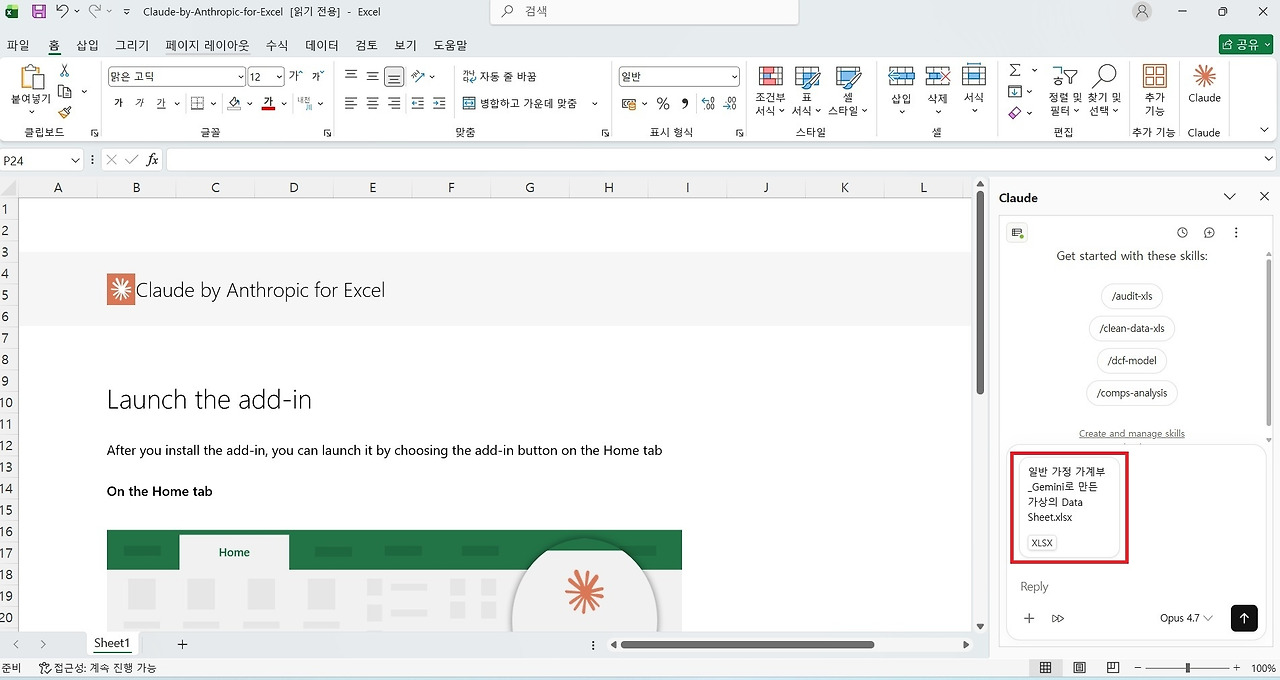The height and width of the screenshot is (680, 1280).
Task: Open the 수식 ribbon tab
Action: 277,45
